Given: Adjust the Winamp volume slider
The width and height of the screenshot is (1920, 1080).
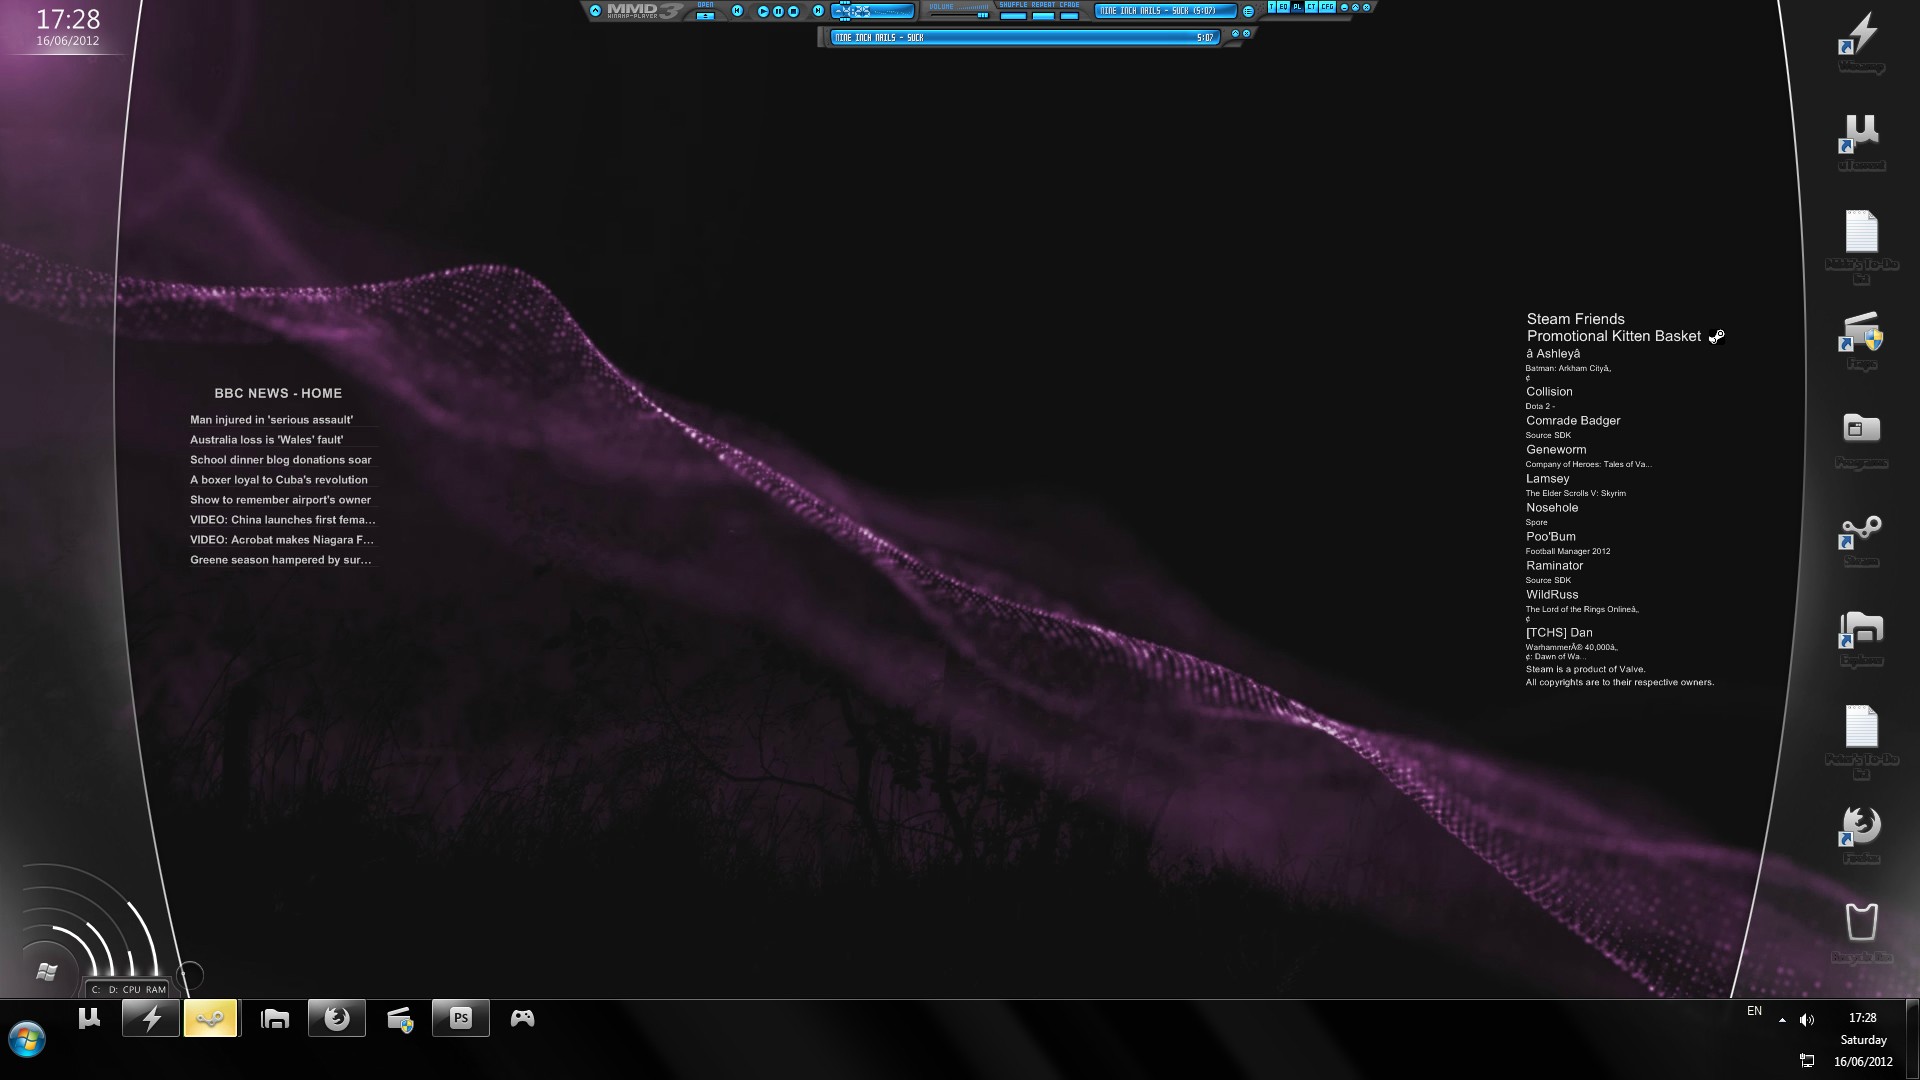Looking at the screenshot, I should 982,15.
